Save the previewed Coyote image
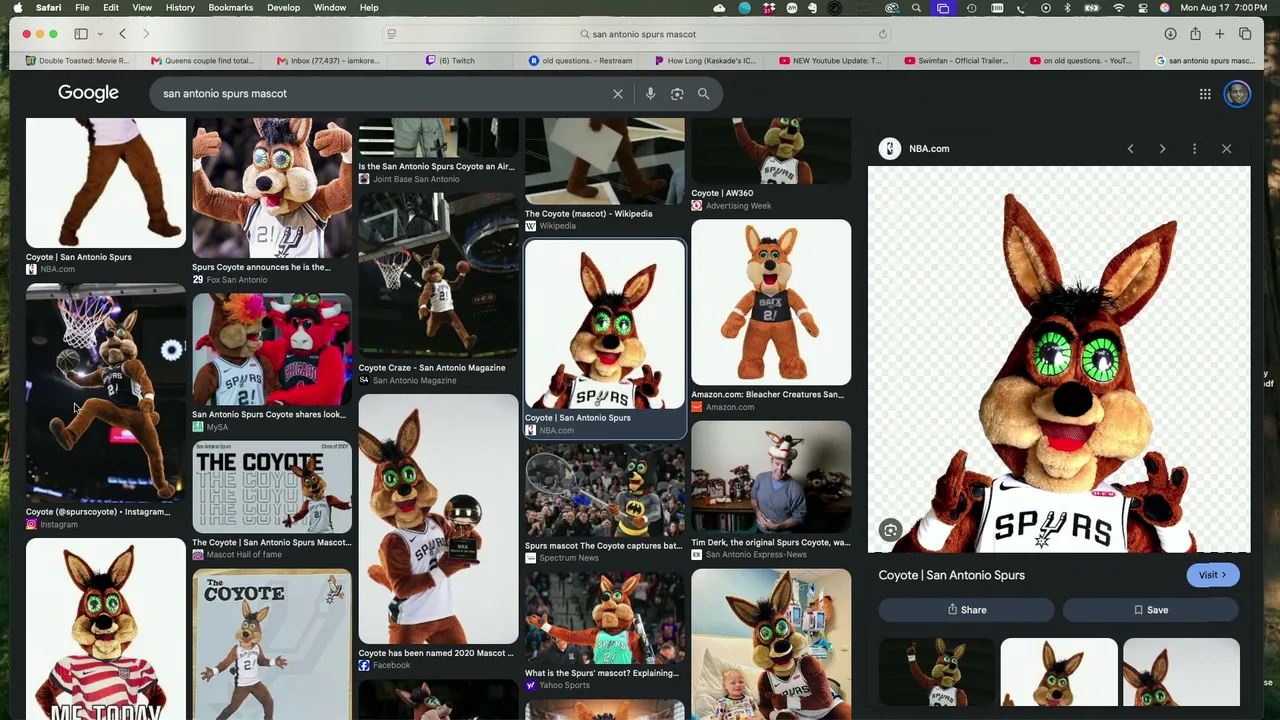Viewport: 1280px width, 720px height. (1150, 610)
